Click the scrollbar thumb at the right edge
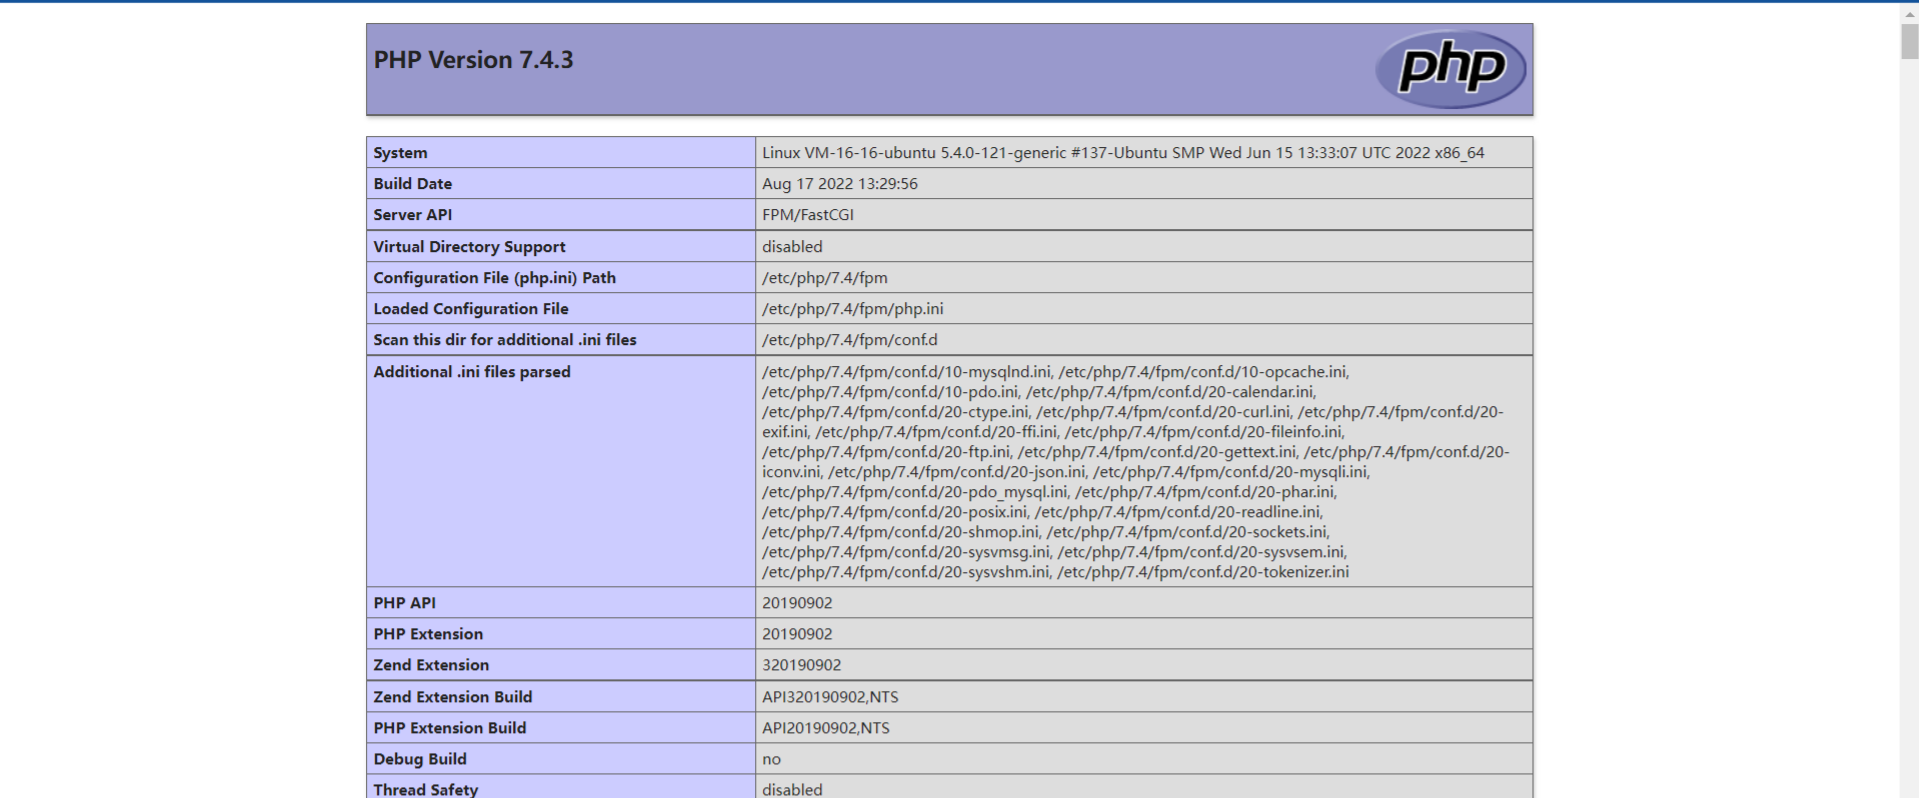 tap(1909, 42)
